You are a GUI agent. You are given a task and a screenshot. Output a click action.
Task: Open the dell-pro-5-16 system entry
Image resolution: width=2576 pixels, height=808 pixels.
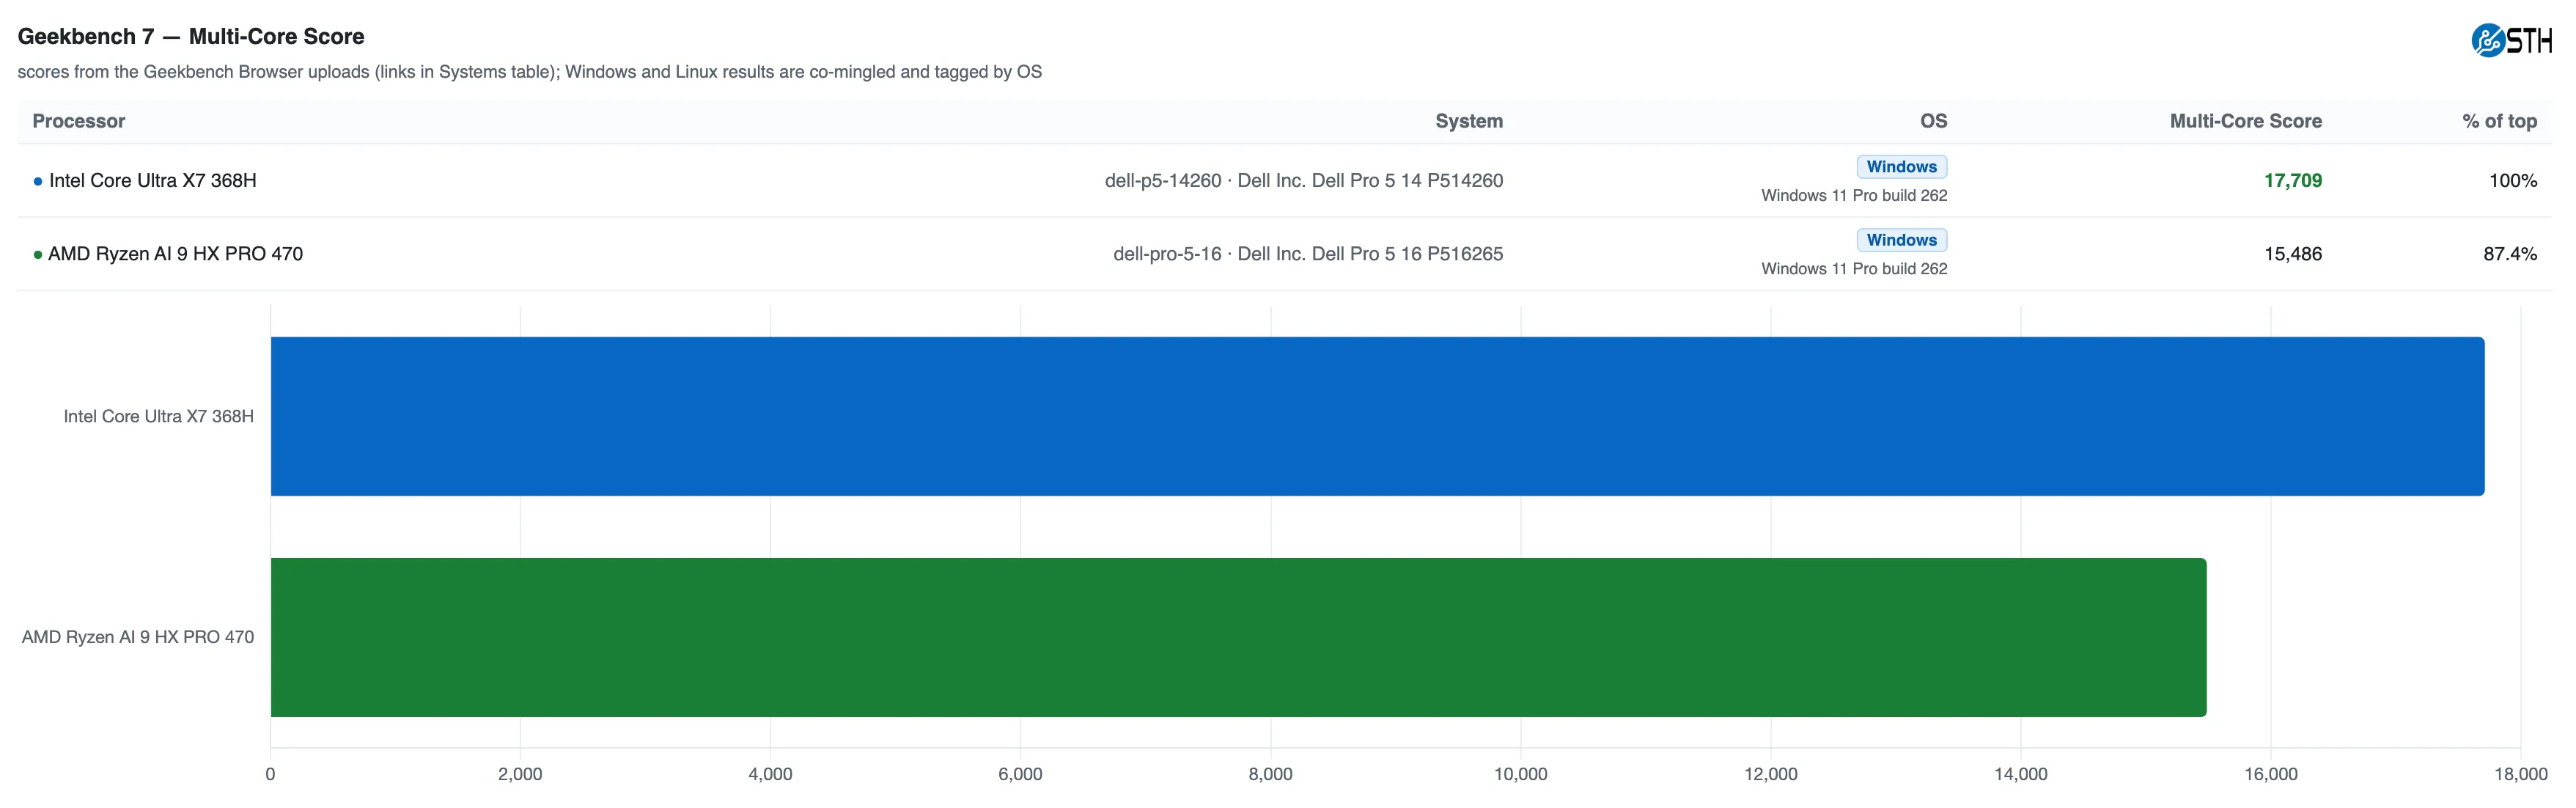click(1308, 254)
